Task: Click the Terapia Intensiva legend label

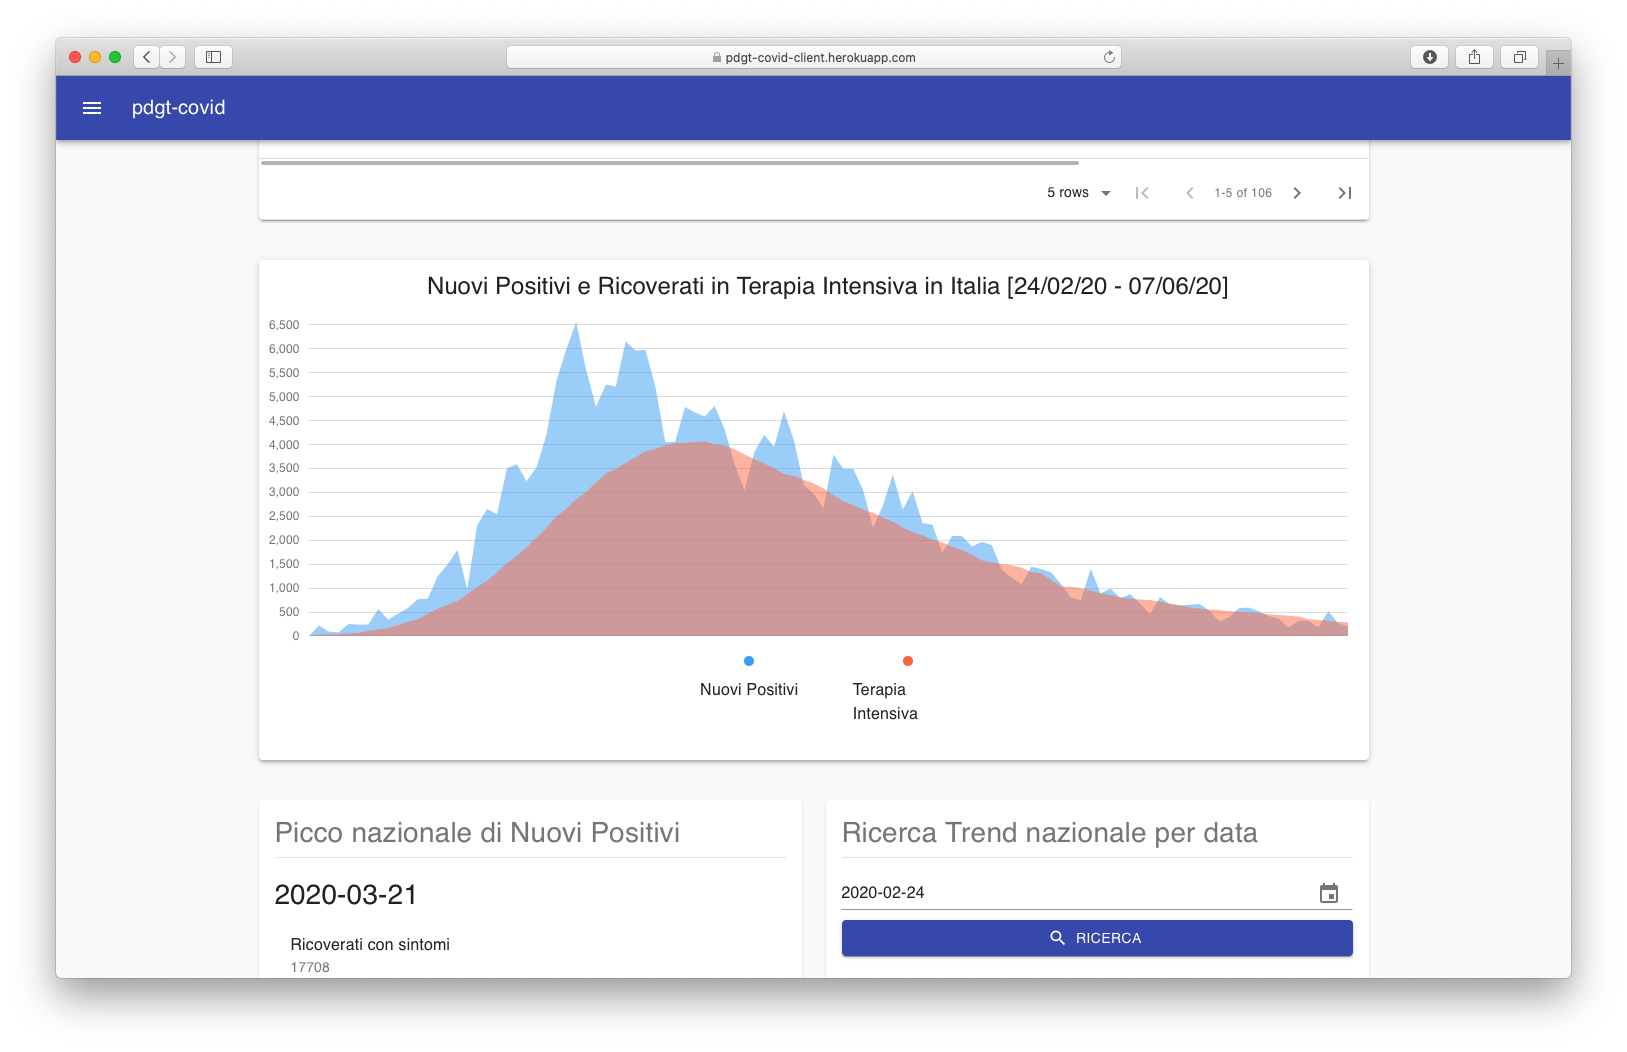Action: click(885, 701)
